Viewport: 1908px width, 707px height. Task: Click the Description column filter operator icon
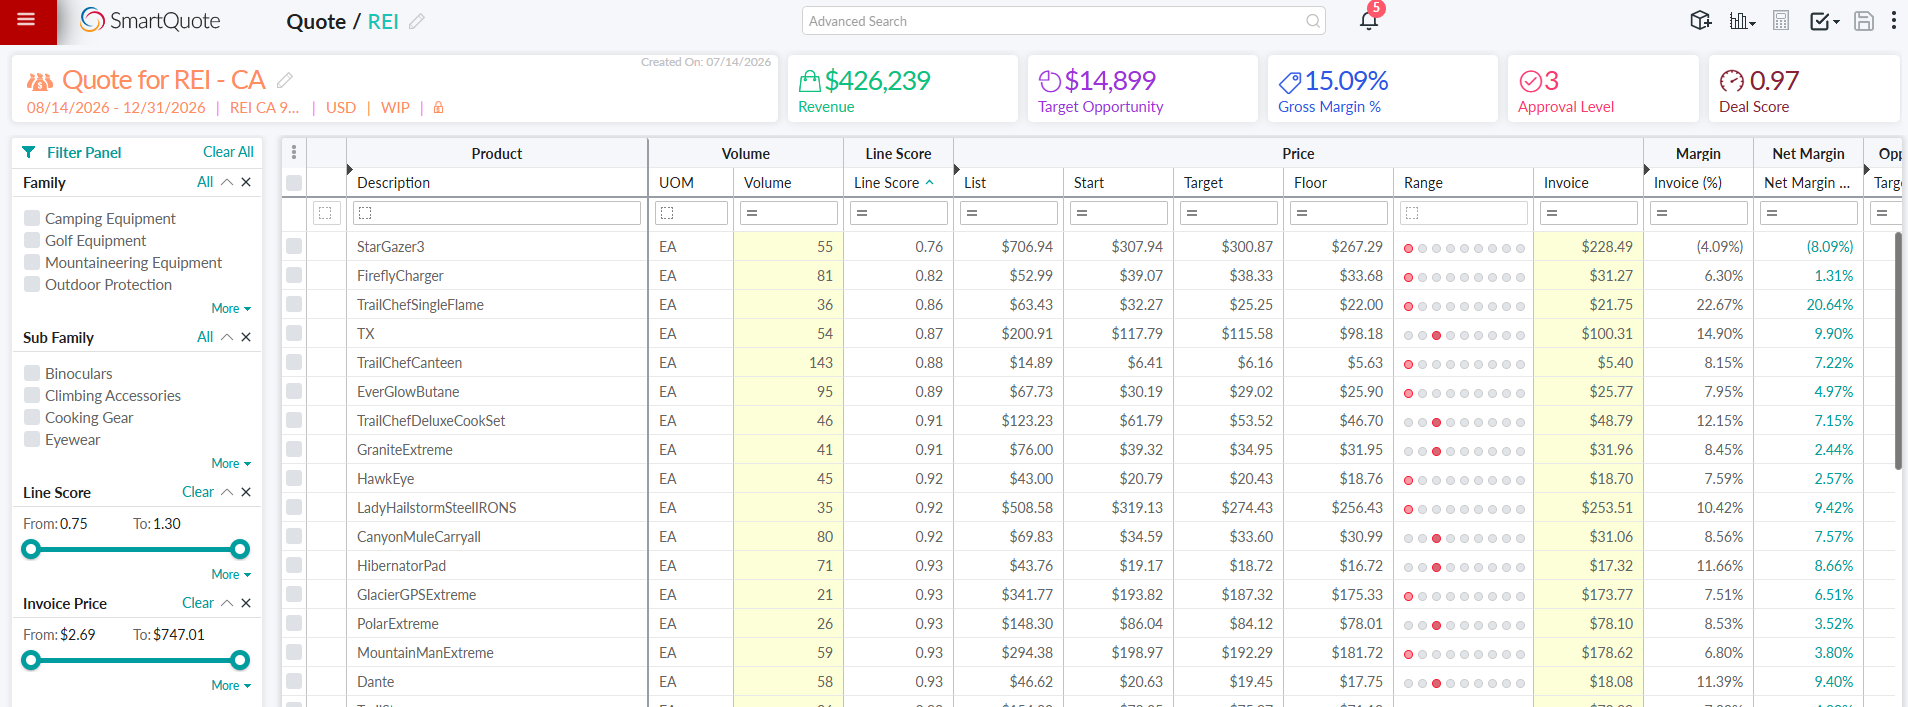365,213
